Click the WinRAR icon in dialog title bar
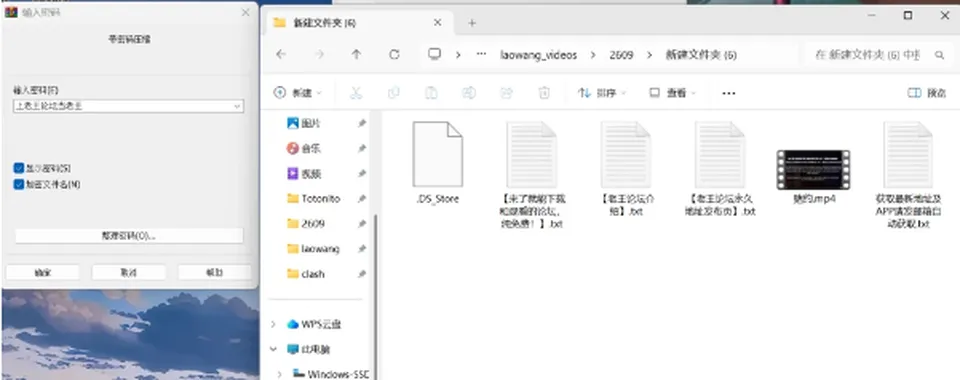The height and width of the screenshot is (380, 960). tap(10, 12)
